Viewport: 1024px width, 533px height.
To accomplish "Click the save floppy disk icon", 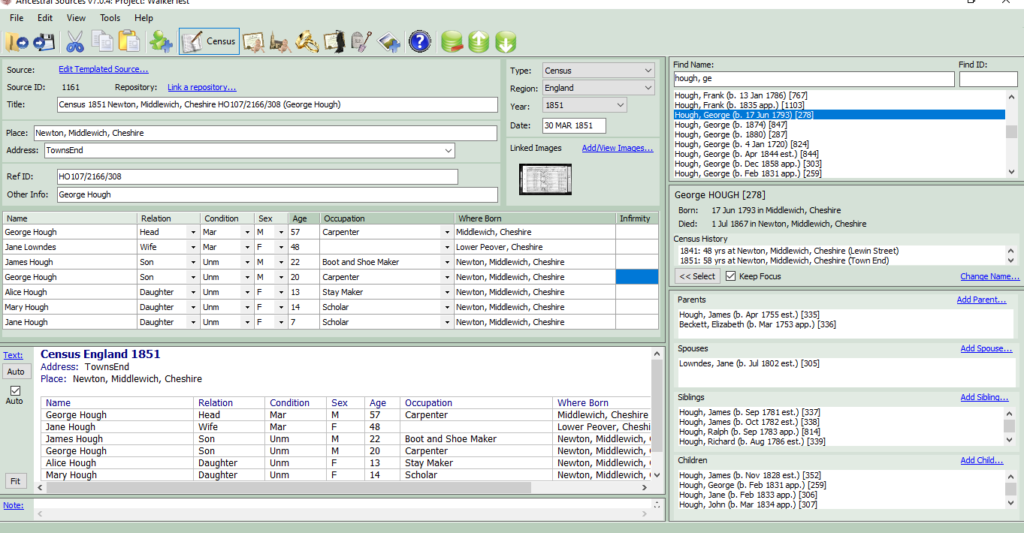I will coord(44,42).
